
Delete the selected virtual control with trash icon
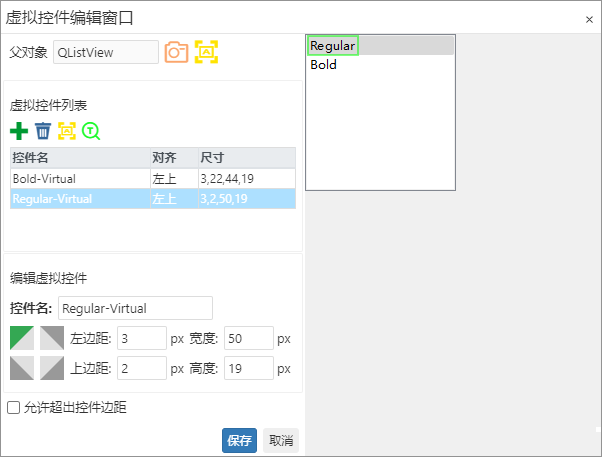click(43, 131)
